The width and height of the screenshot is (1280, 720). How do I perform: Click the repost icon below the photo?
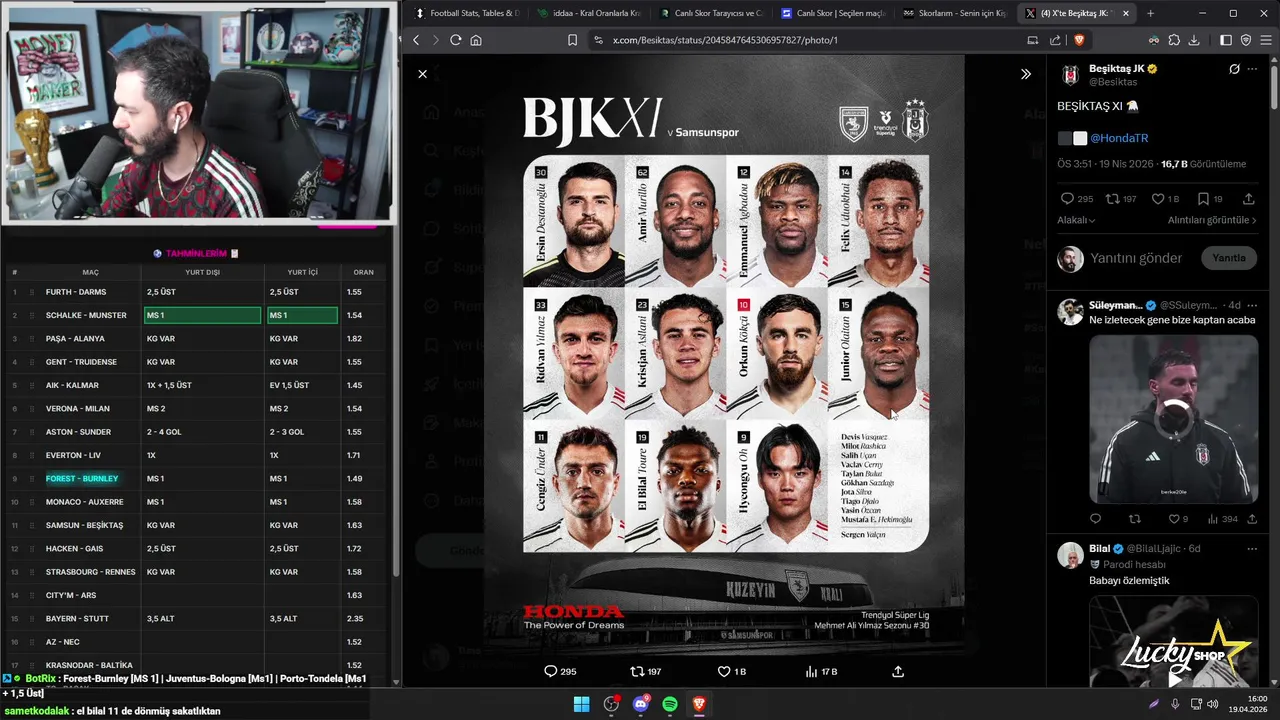point(637,671)
